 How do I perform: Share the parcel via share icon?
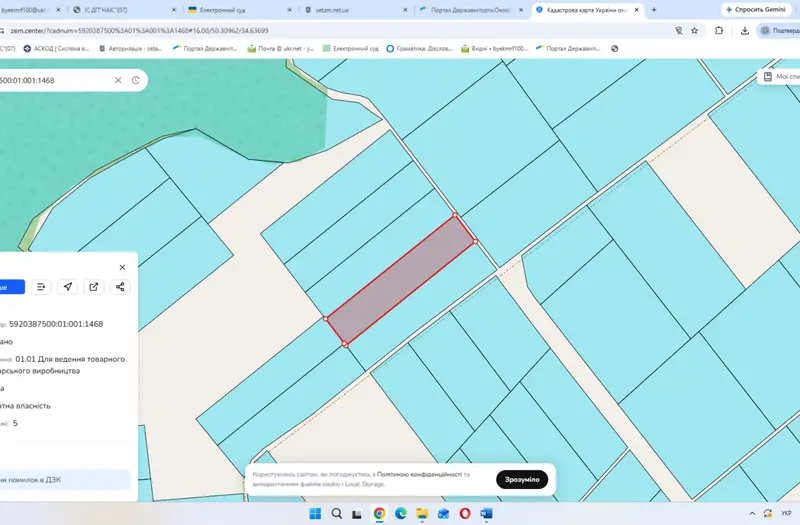(x=120, y=287)
